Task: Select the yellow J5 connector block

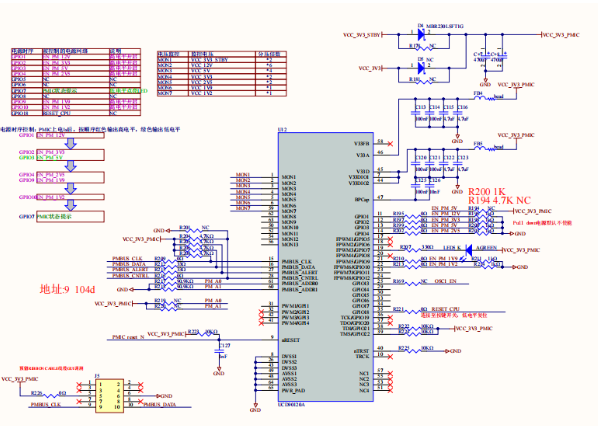Action: pos(109,395)
